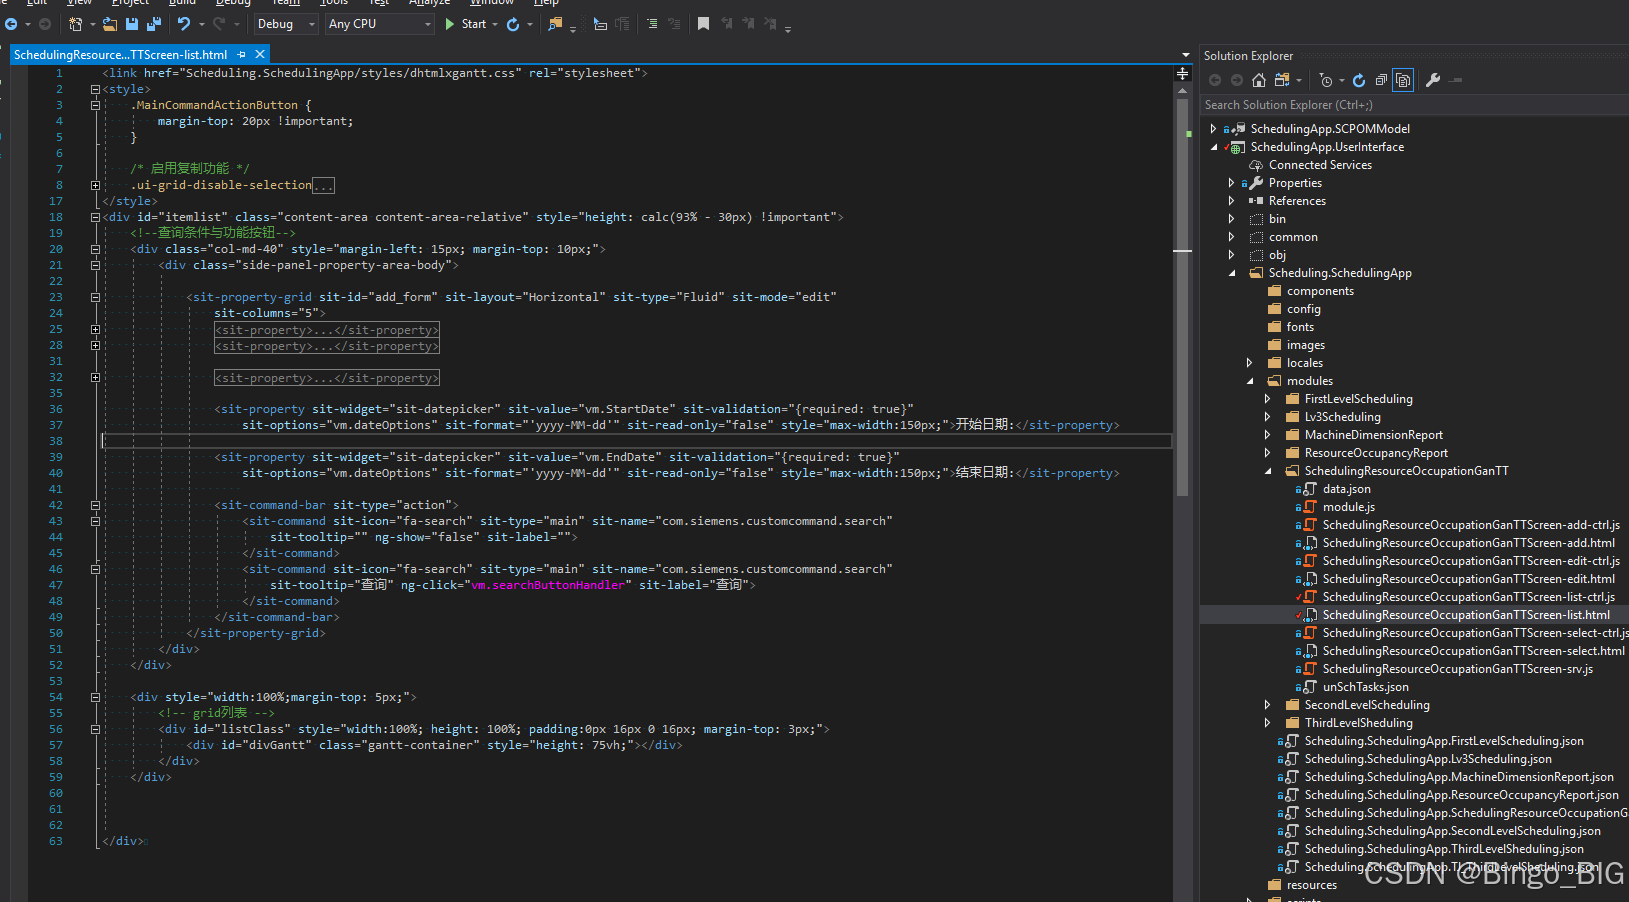This screenshot has height=902, width=1629.
Task: Collapse the style block on line 2
Action: pyautogui.click(x=95, y=89)
